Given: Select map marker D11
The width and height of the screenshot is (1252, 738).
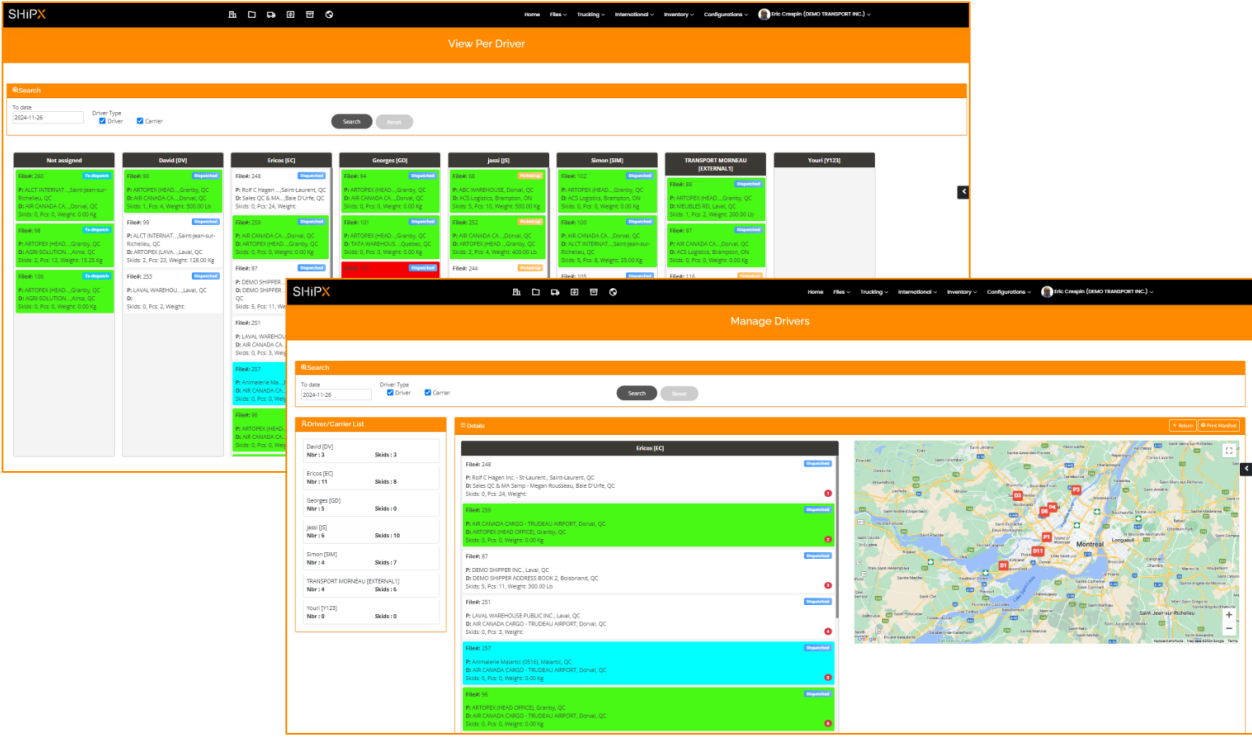Looking at the screenshot, I should point(1037,551).
